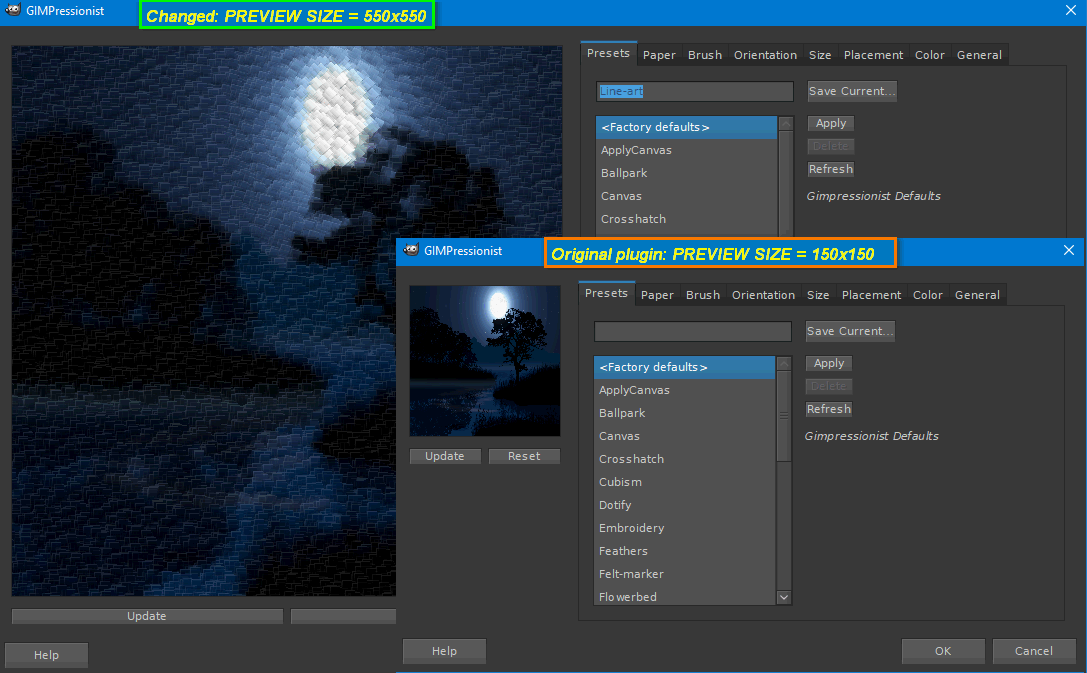Click the Reset button under the small preview

click(523, 456)
